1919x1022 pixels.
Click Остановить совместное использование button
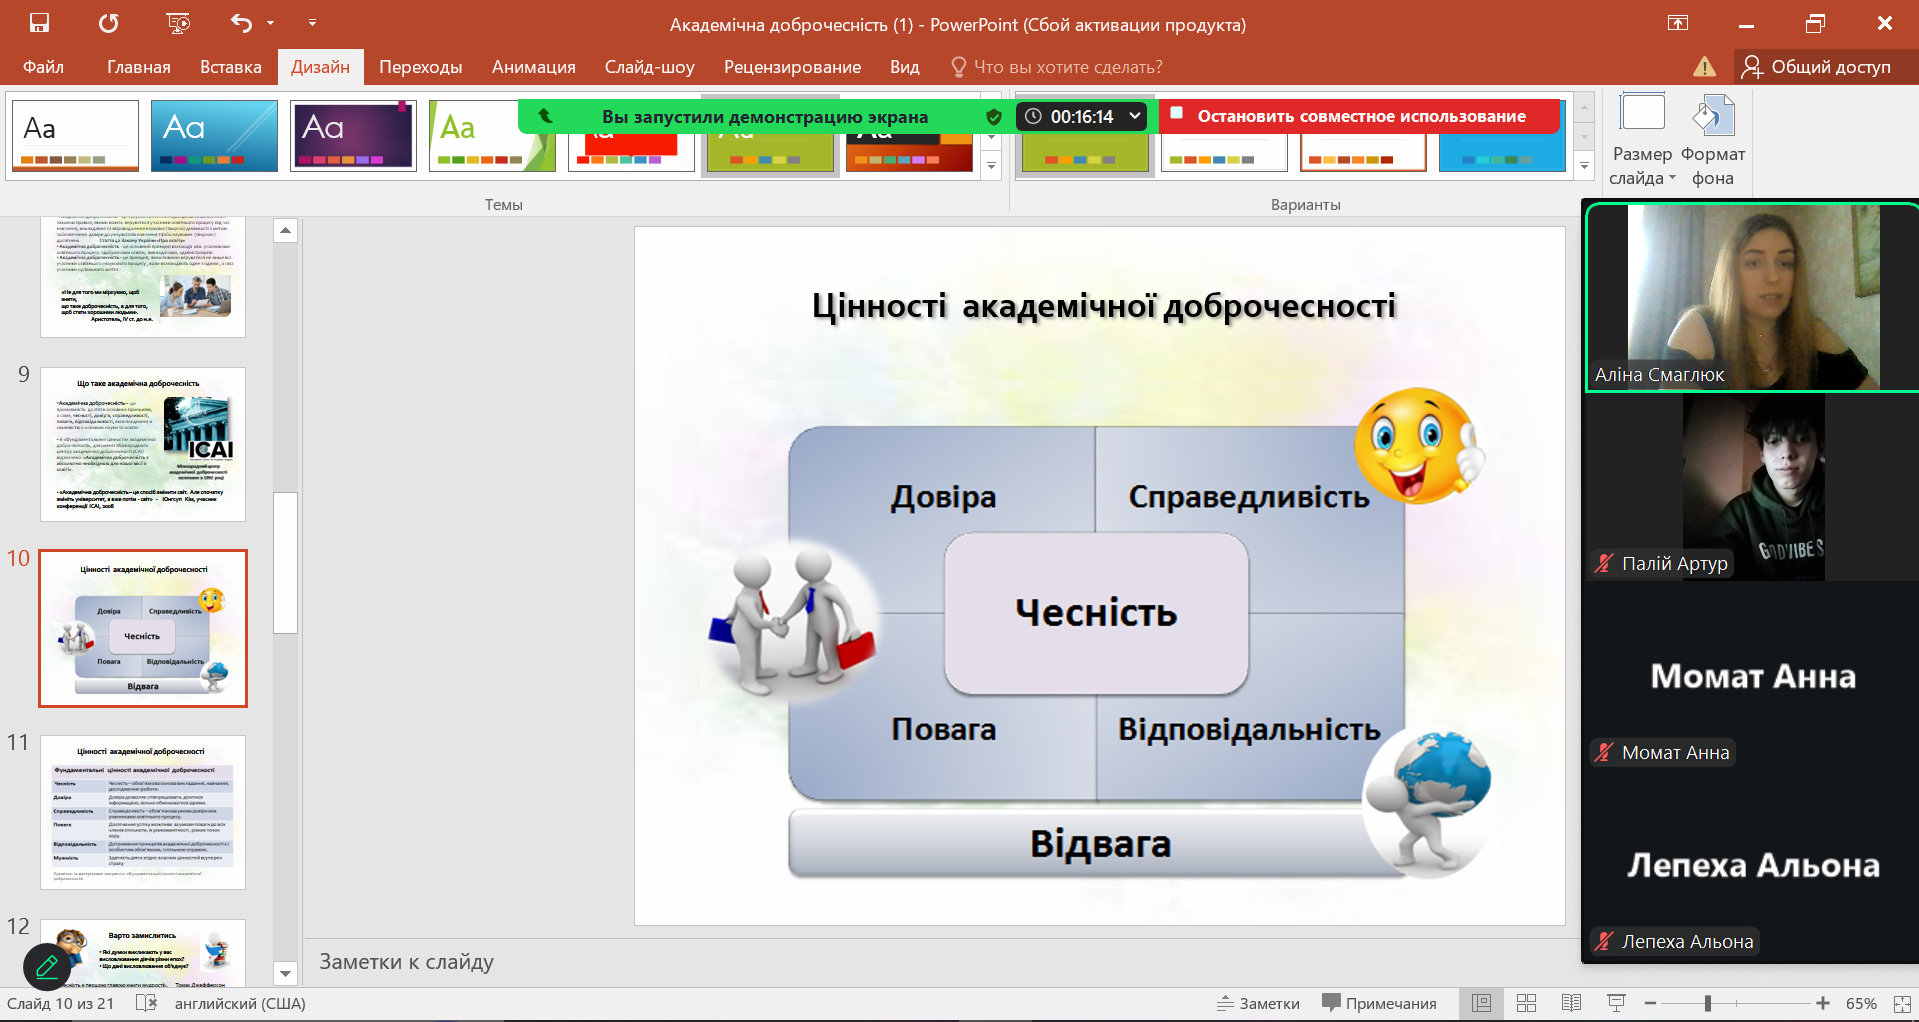[1360, 116]
